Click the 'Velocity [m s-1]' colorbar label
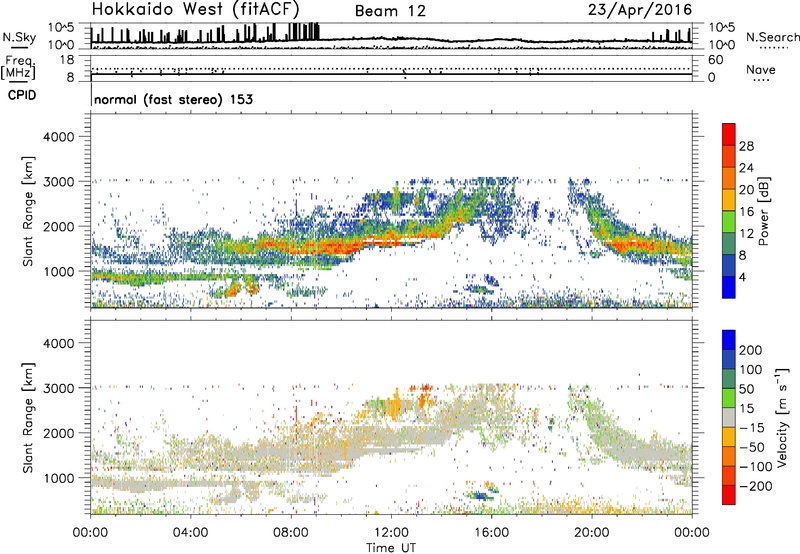Image resolution: width=800 pixels, height=554 pixels. 782,417
